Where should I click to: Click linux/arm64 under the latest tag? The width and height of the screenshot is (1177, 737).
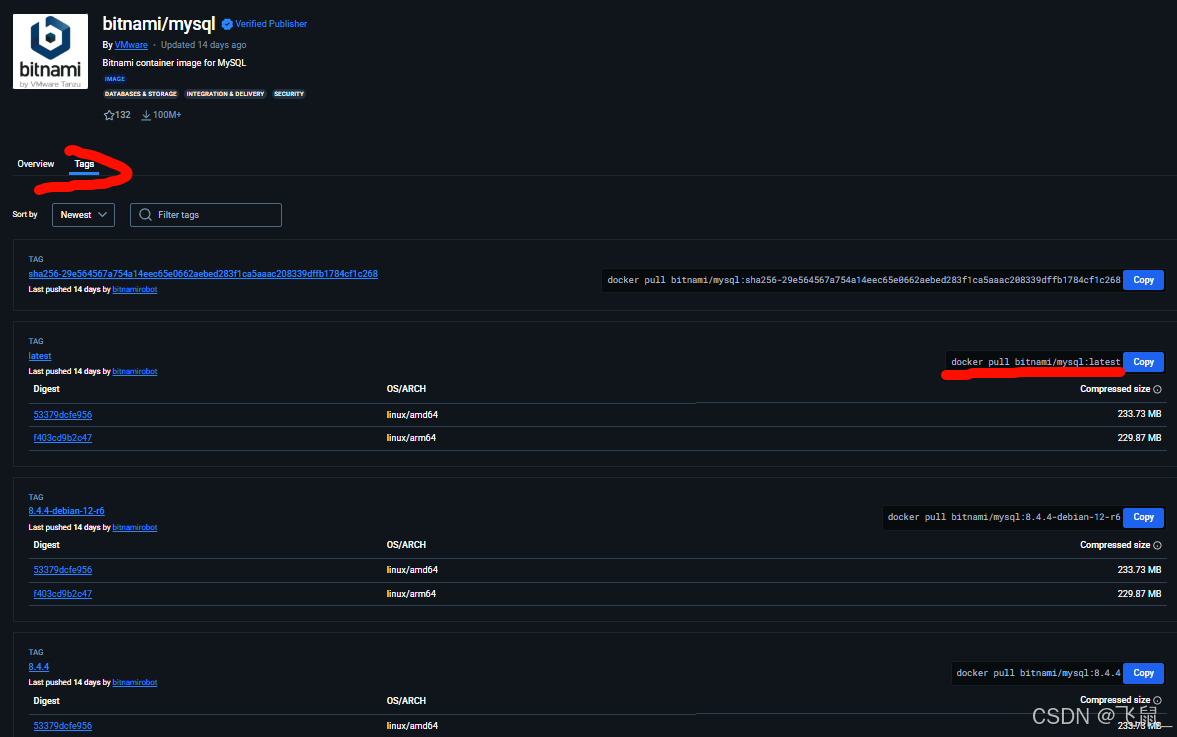[411, 438]
